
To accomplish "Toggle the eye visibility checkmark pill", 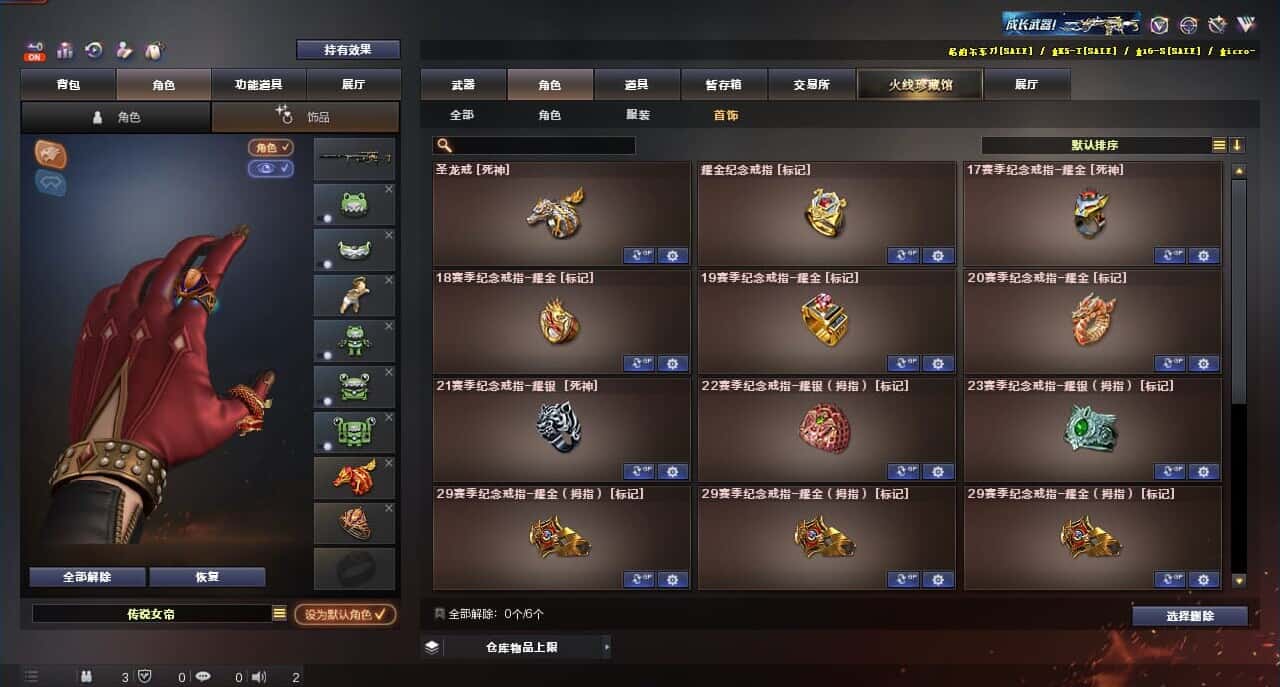I will 271,168.
